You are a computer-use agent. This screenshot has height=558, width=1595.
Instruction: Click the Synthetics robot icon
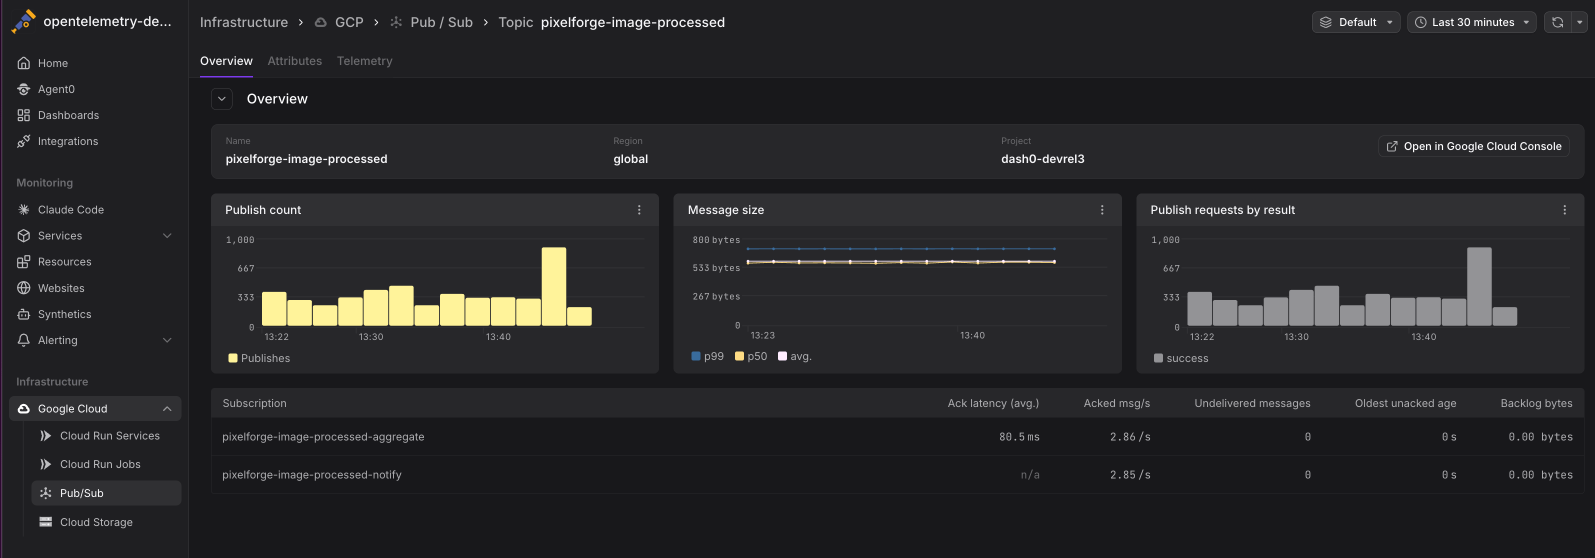24,314
